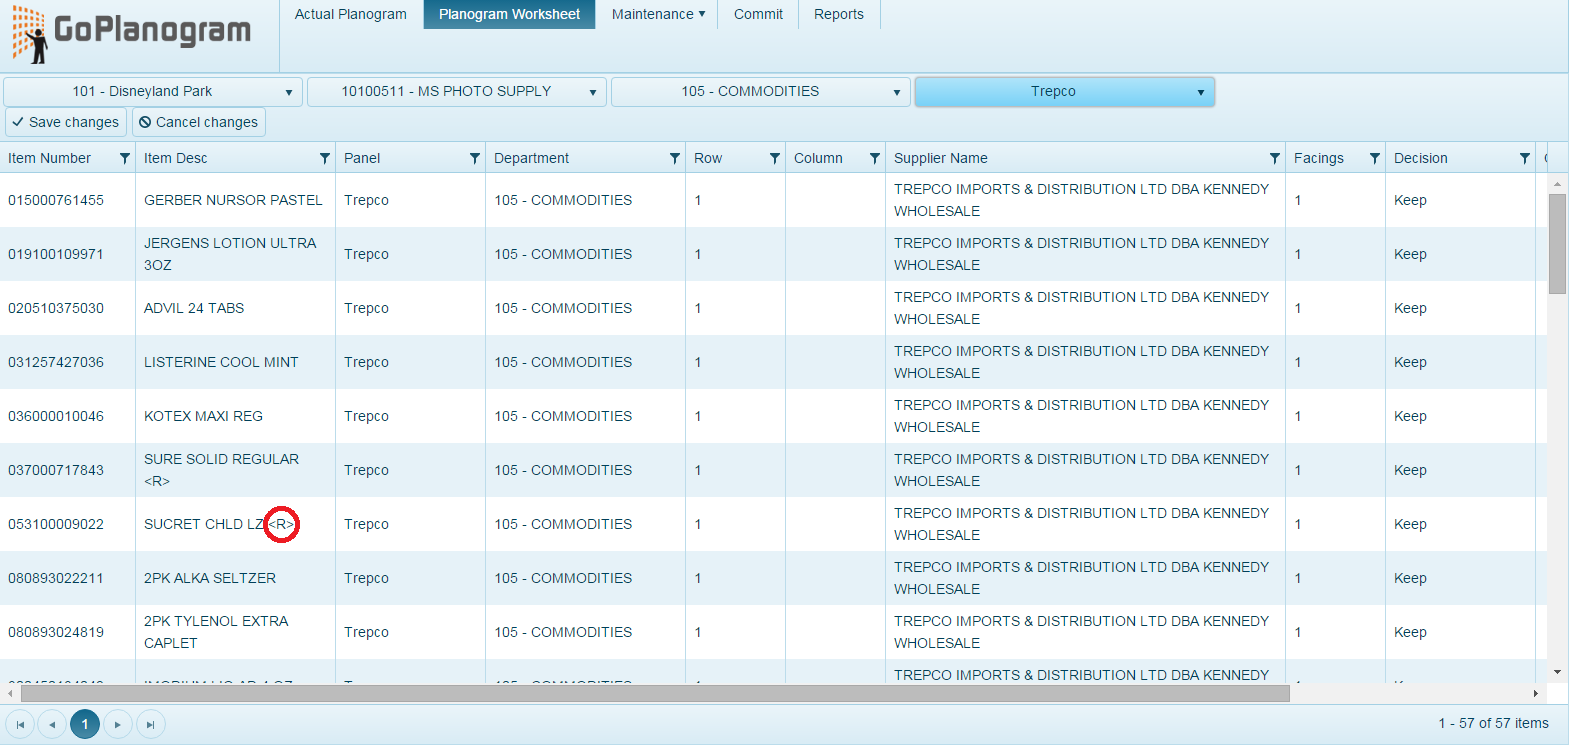Select page 1 in the pager
The height and width of the screenshot is (747, 1569).
point(85,724)
